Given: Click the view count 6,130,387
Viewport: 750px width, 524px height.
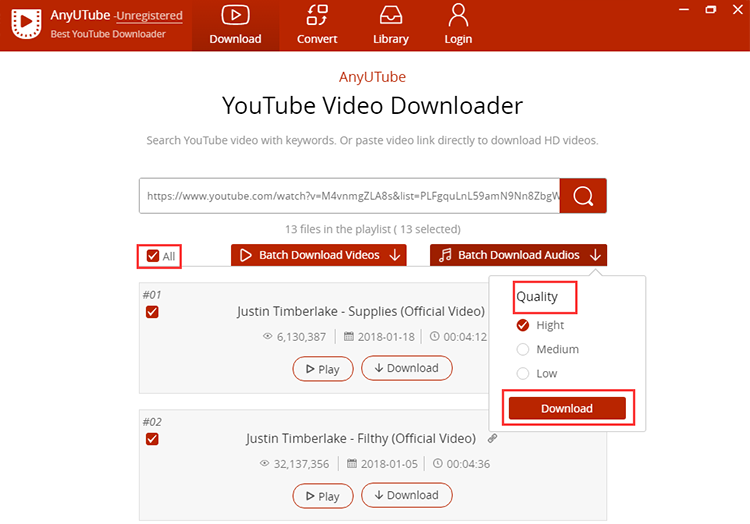Looking at the screenshot, I should point(301,337).
